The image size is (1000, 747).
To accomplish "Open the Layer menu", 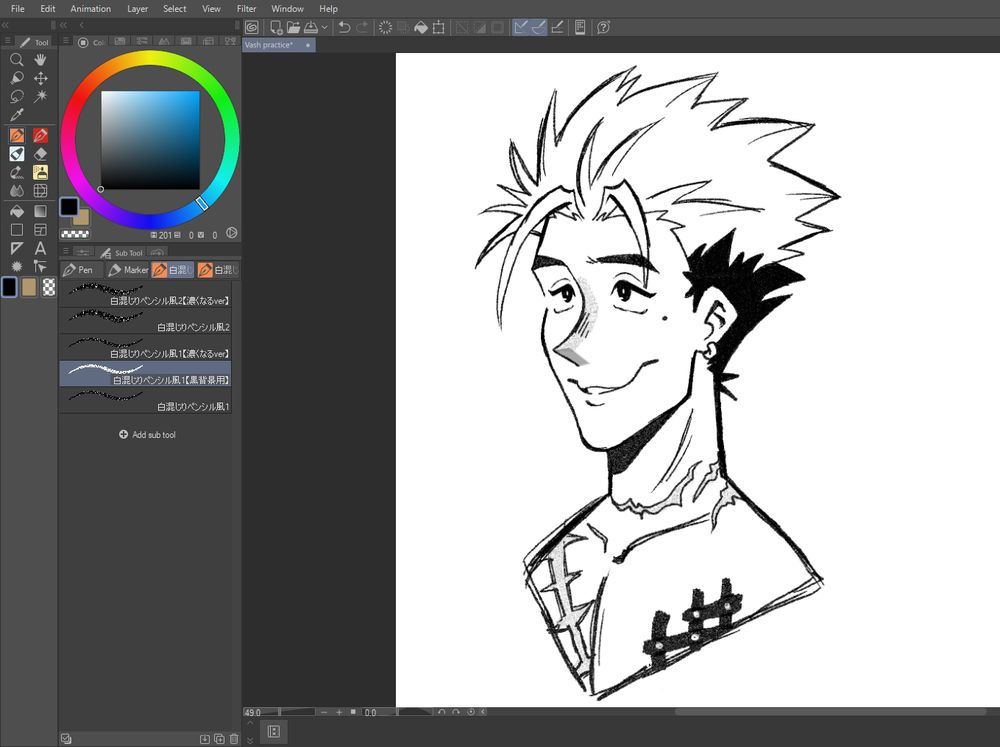I will (137, 9).
